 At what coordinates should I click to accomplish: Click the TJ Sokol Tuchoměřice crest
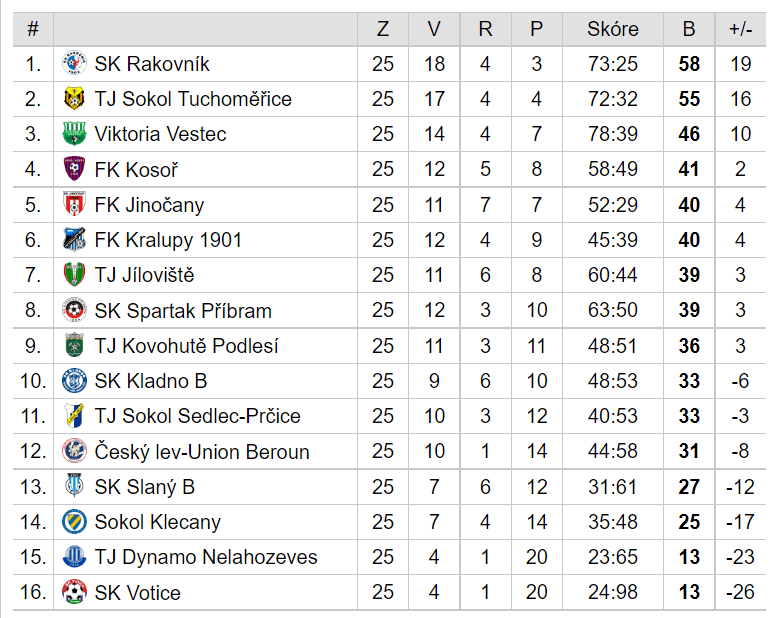(74, 99)
